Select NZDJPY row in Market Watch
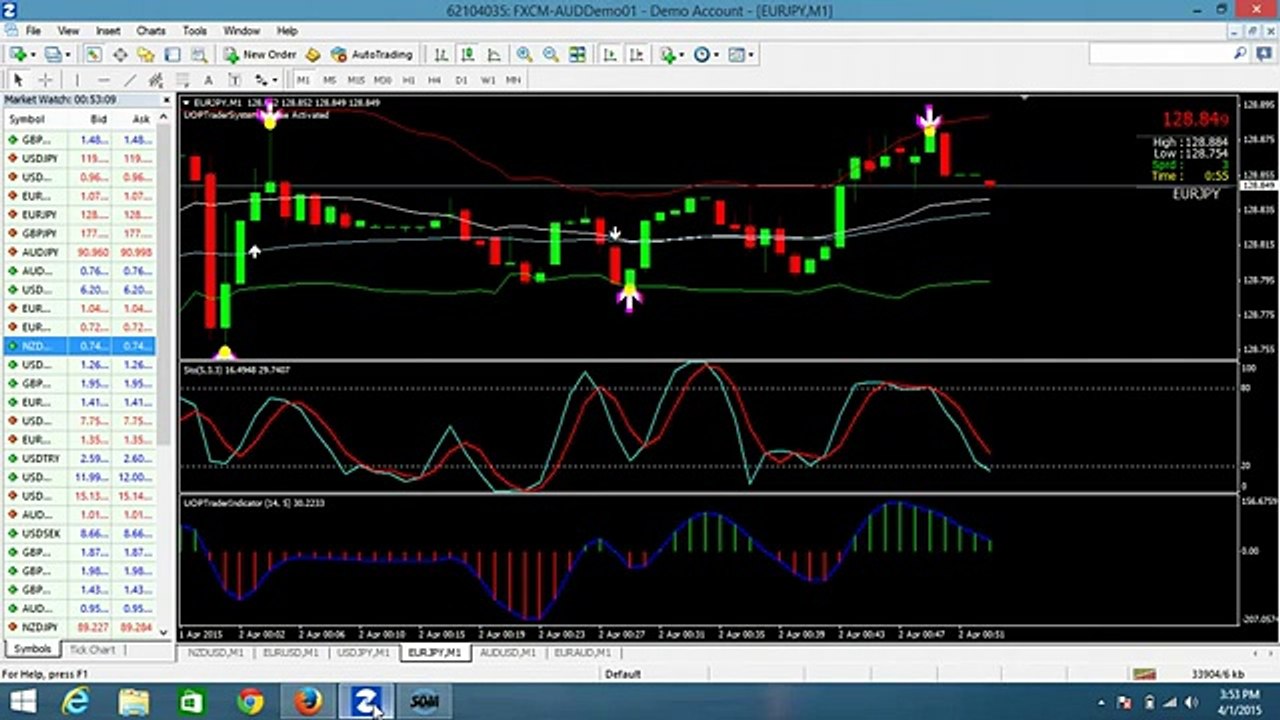 coord(79,627)
